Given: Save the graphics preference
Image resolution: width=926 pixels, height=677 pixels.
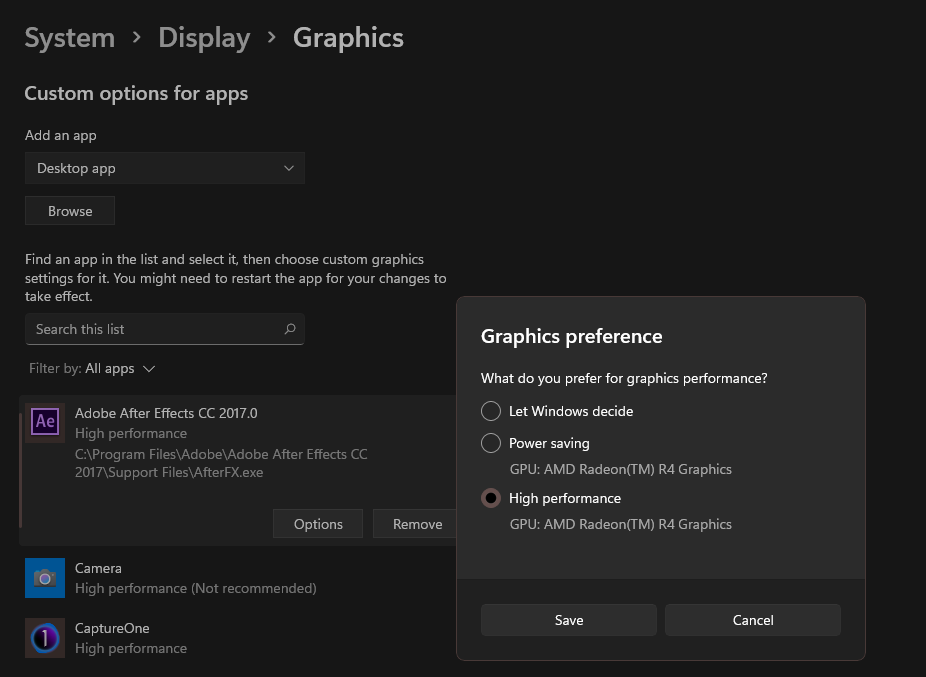Looking at the screenshot, I should pyautogui.click(x=569, y=620).
